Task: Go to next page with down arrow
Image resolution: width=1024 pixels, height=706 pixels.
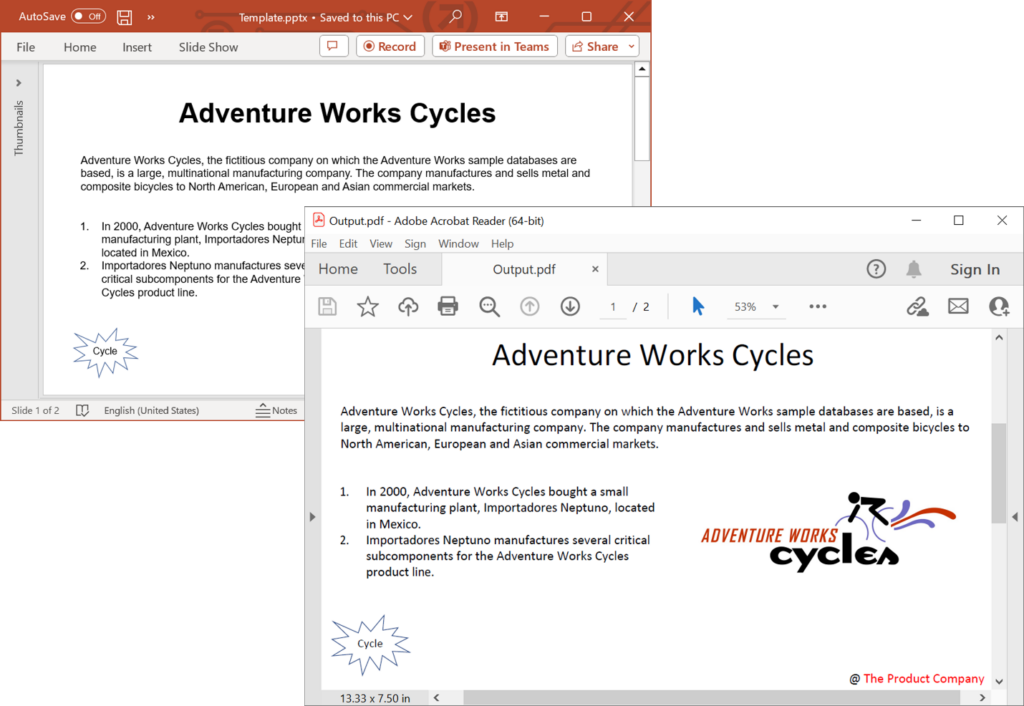Action: 570,307
